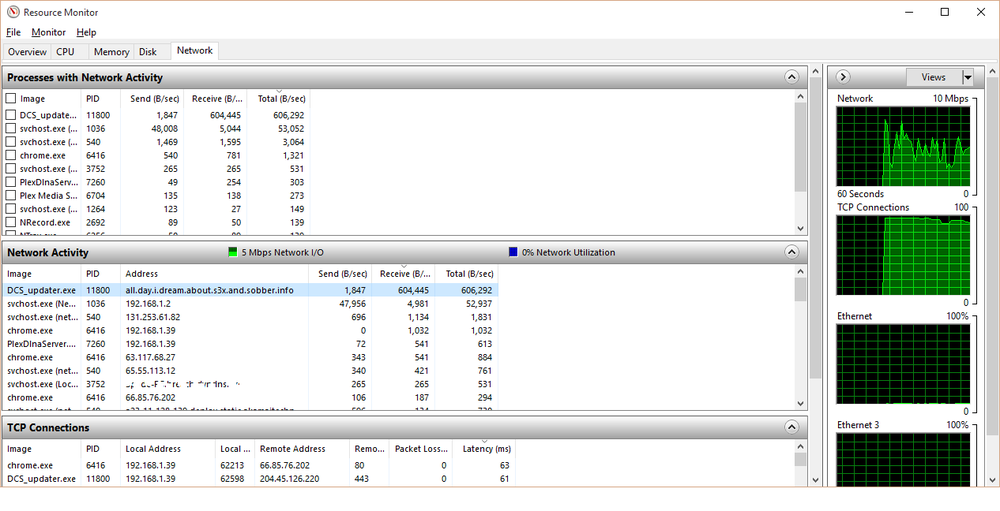Viewport: 1000px width, 511px height.
Task: Click the 63.117.68.27 address cell
Action: click(151, 357)
